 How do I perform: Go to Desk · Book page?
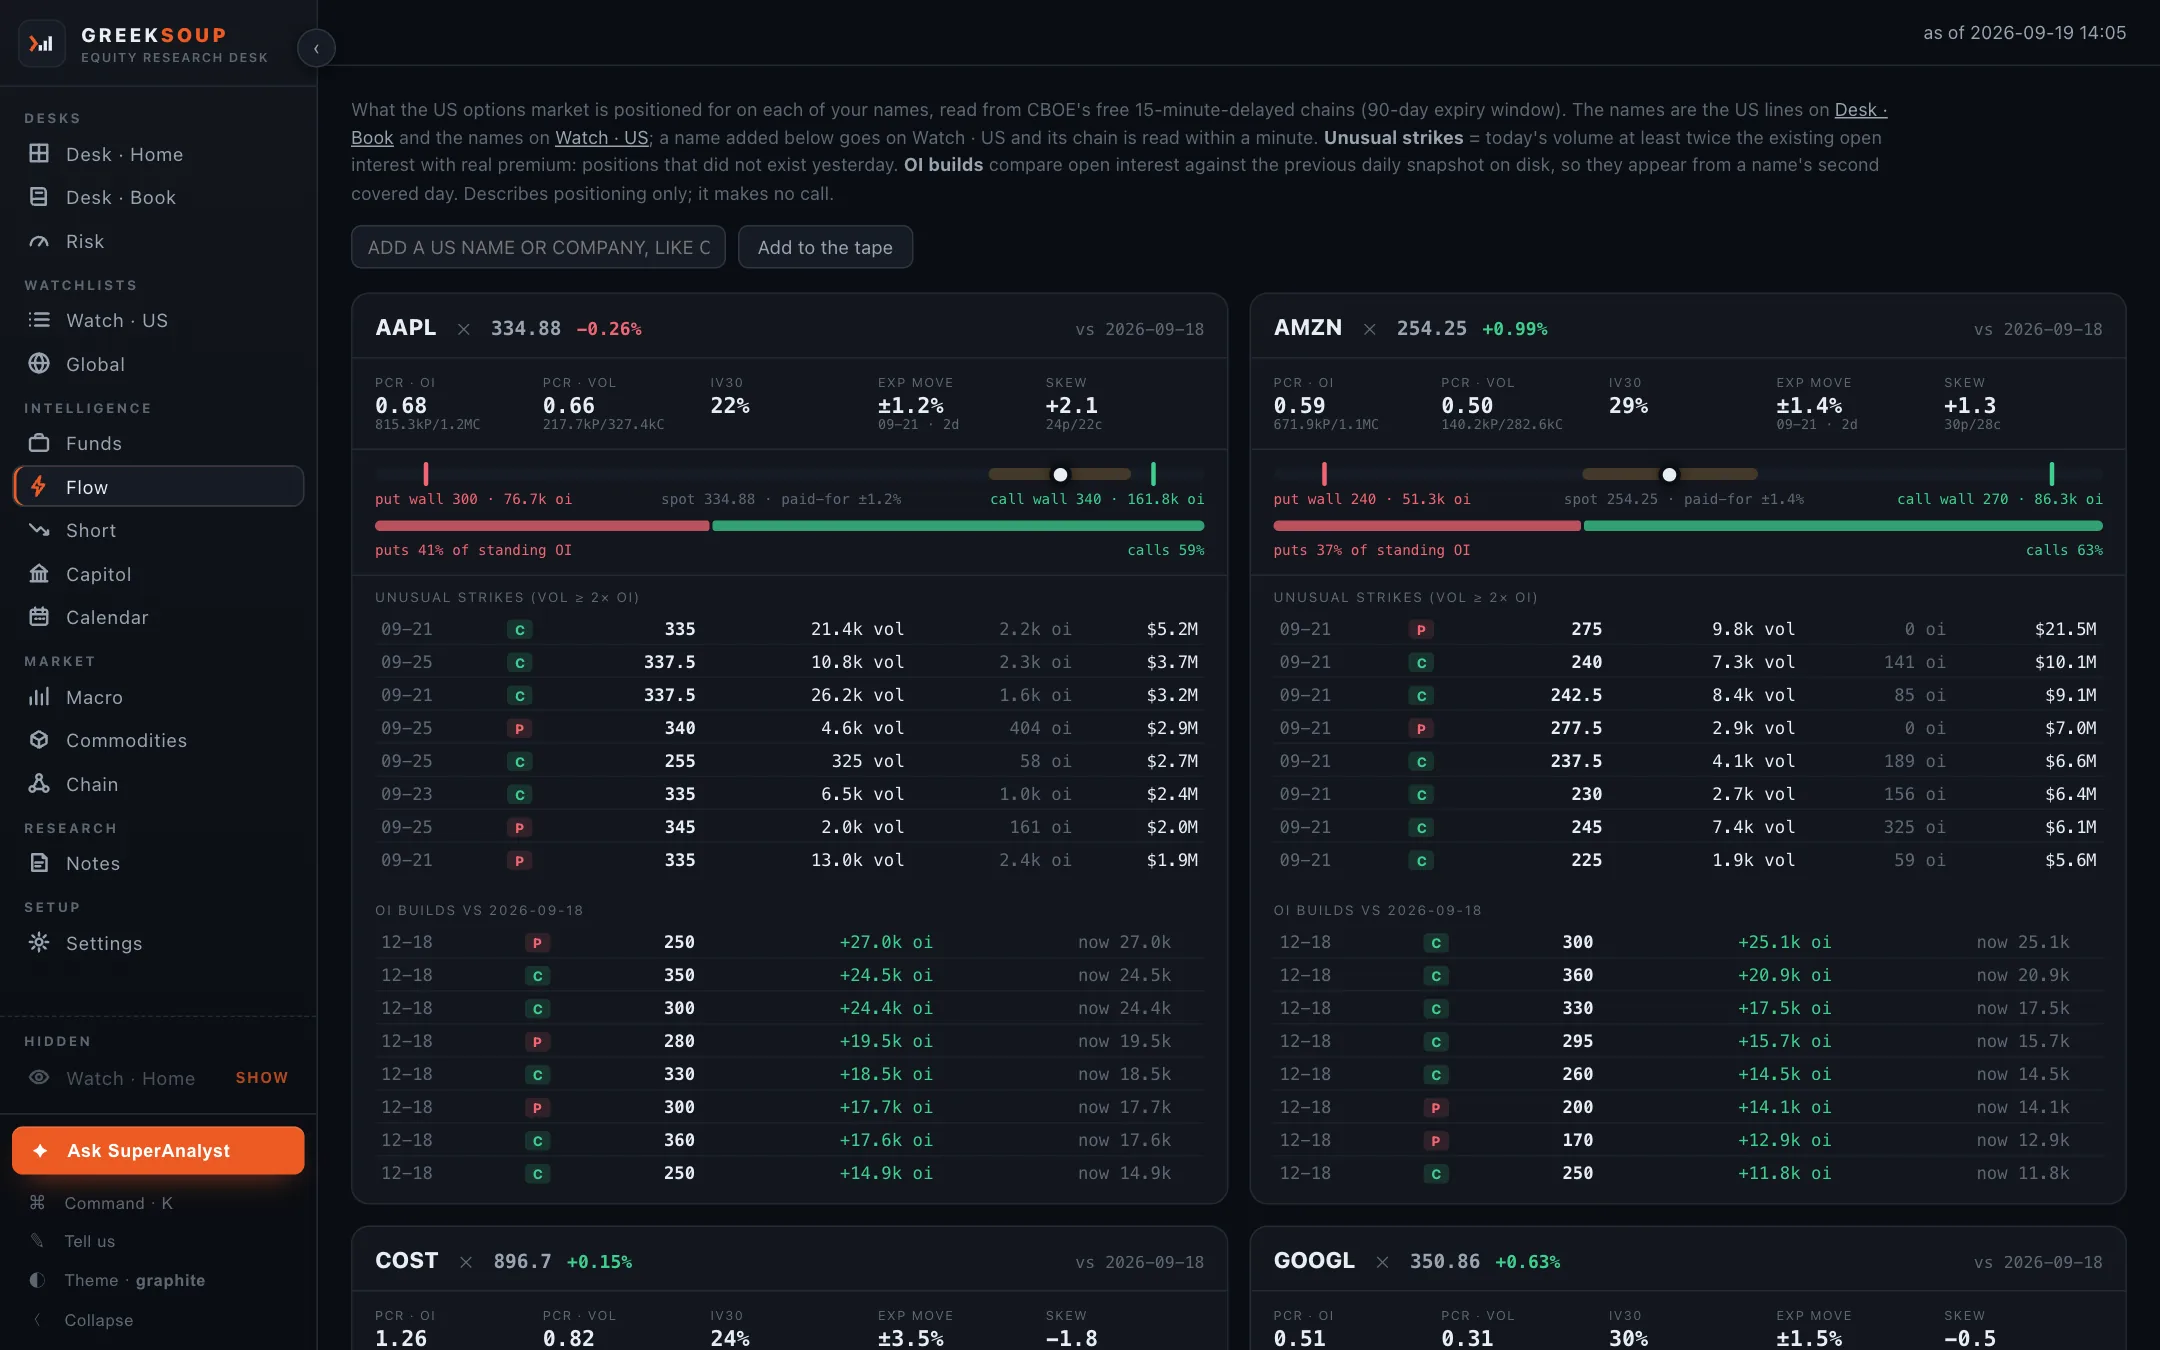[x=158, y=197]
